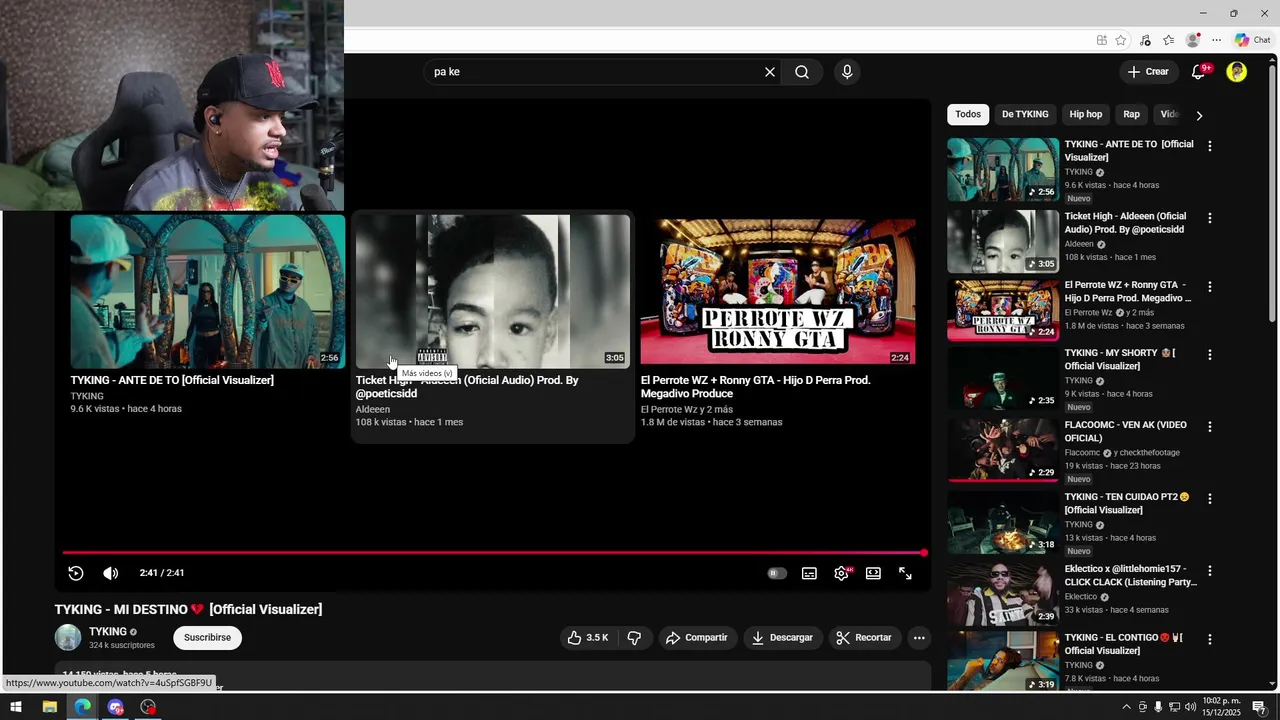
Task: Open options for TYKING - MY SHORTY video
Action: pyautogui.click(x=1210, y=355)
